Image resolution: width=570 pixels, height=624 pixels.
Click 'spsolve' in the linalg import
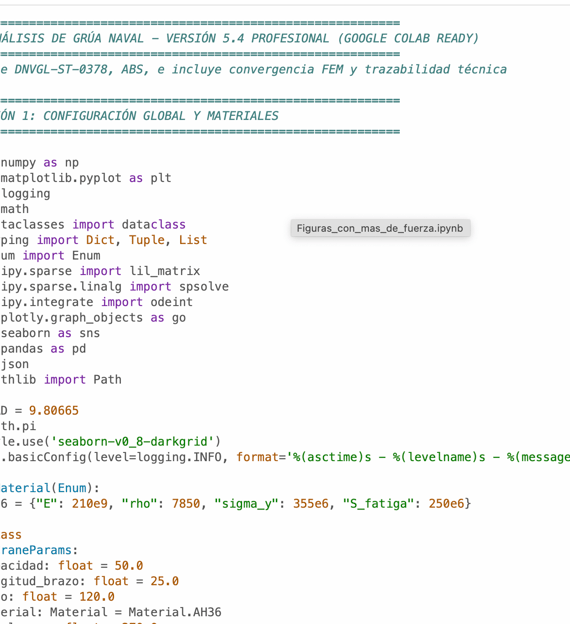[x=204, y=287]
